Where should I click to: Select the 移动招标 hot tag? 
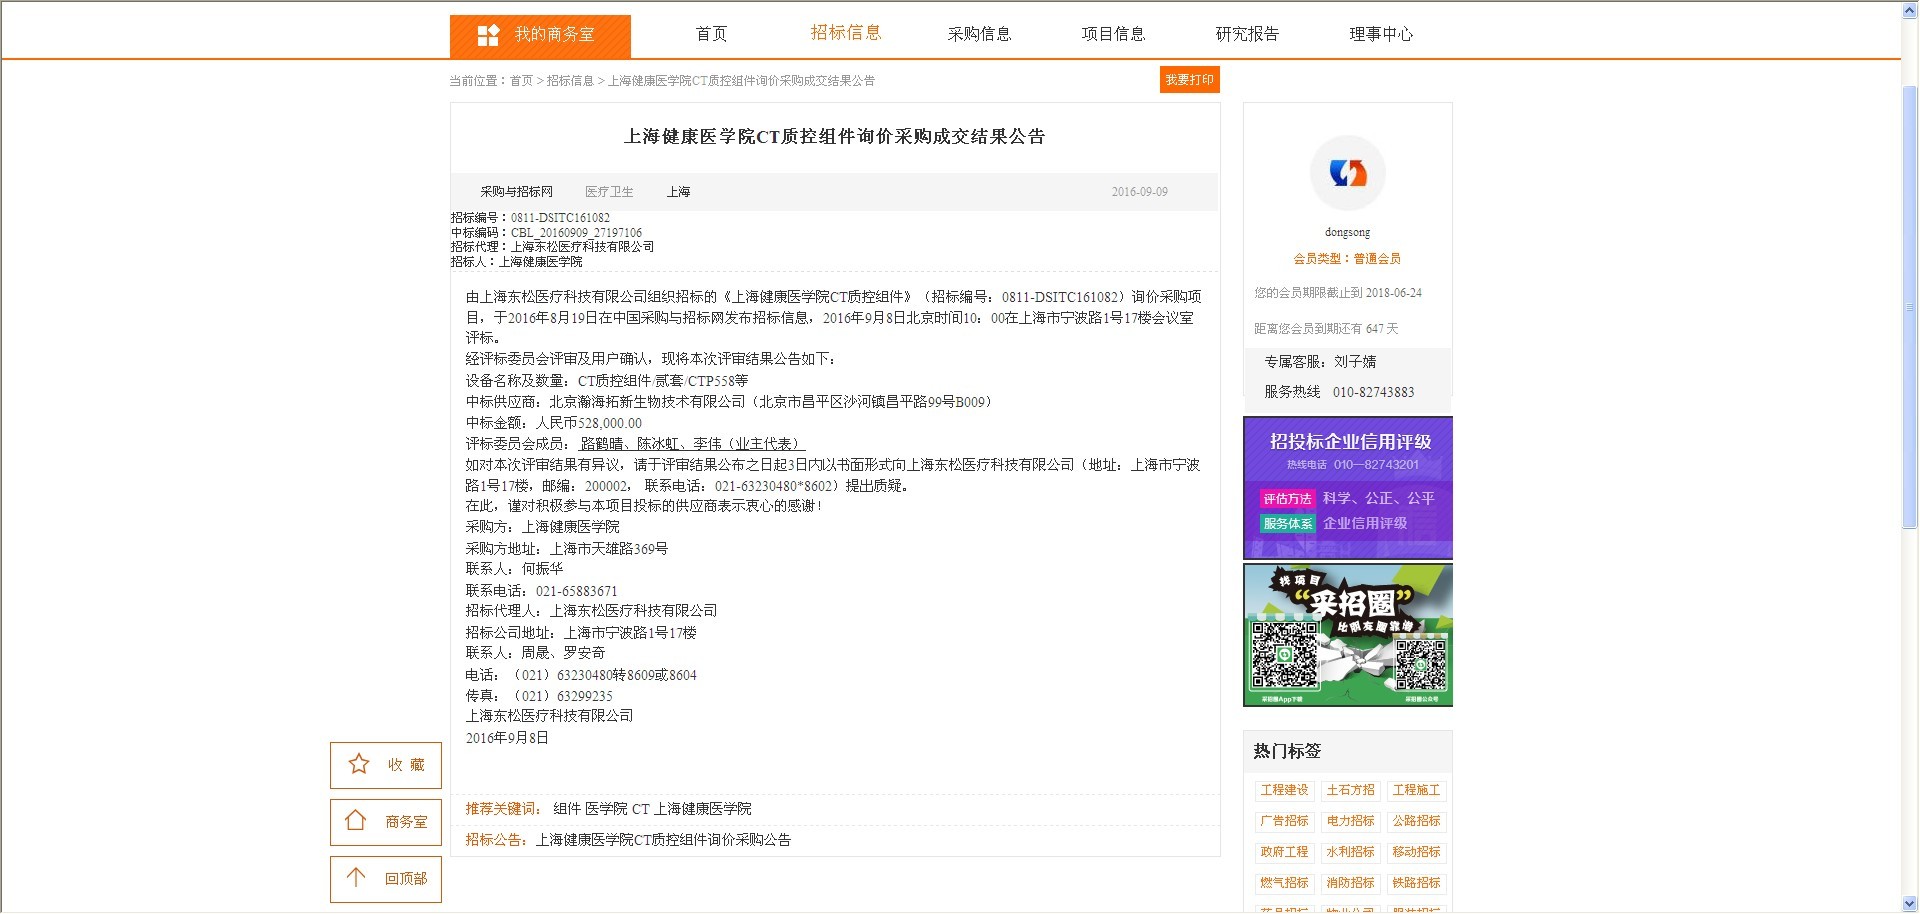[1416, 852]
